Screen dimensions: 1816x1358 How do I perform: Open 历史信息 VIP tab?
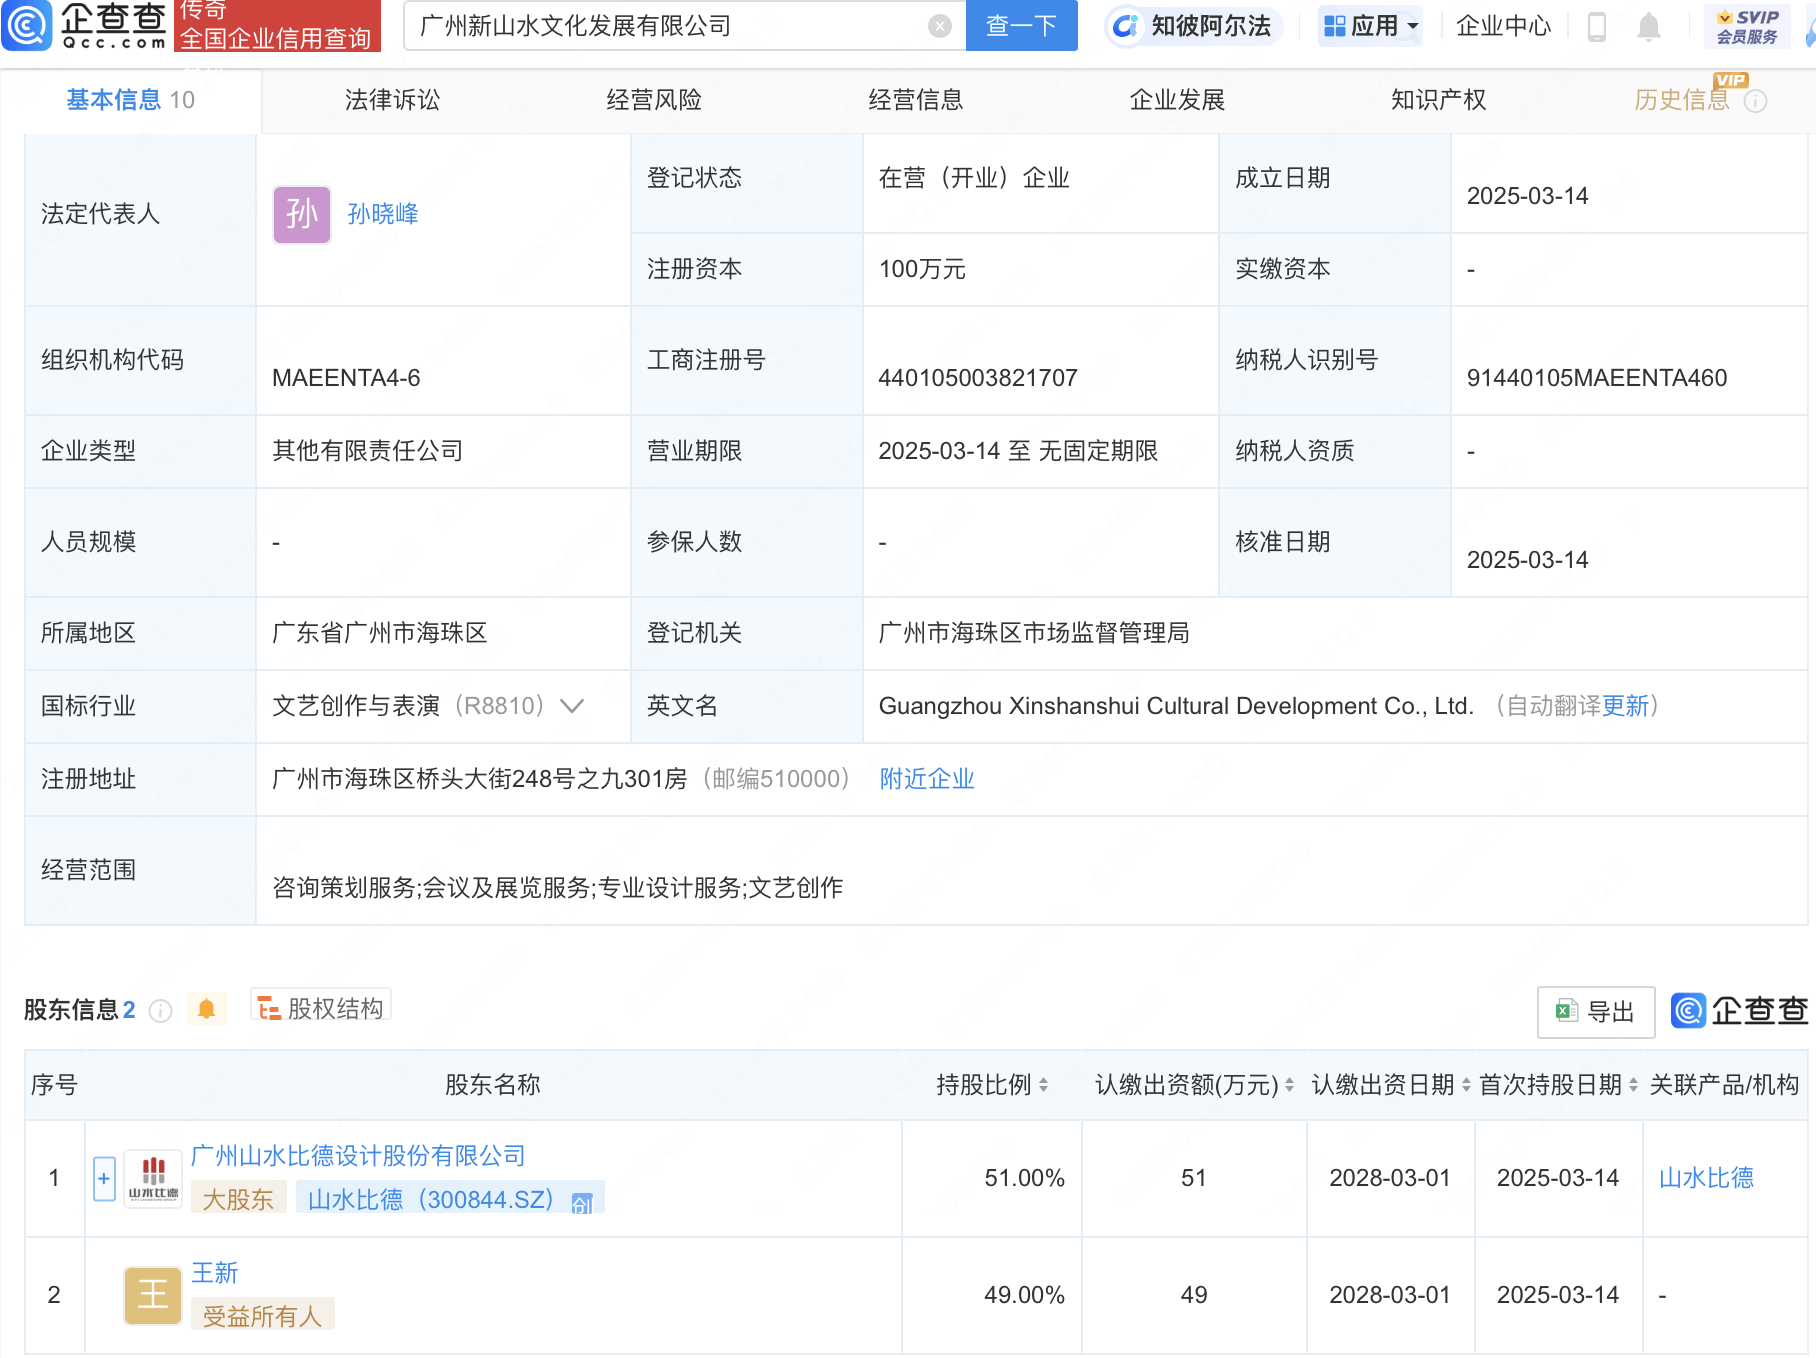[x=1681, y=100]
